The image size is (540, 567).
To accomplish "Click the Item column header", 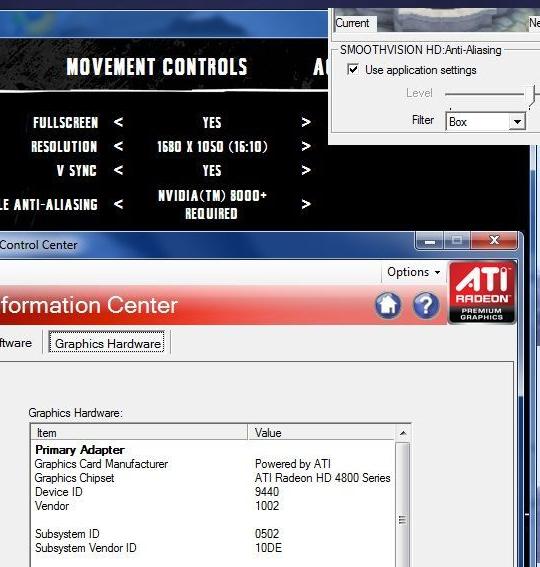I will click(139, 432).
